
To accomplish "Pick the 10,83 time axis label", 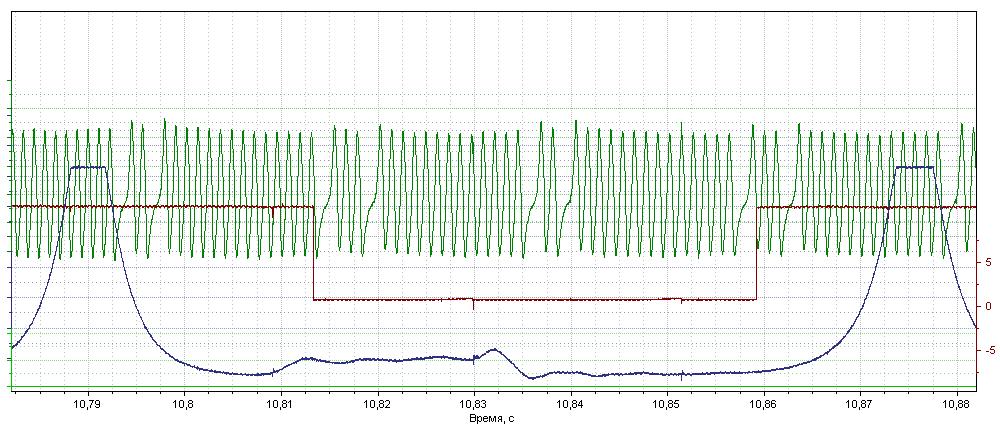I will (x=474, y=404).
